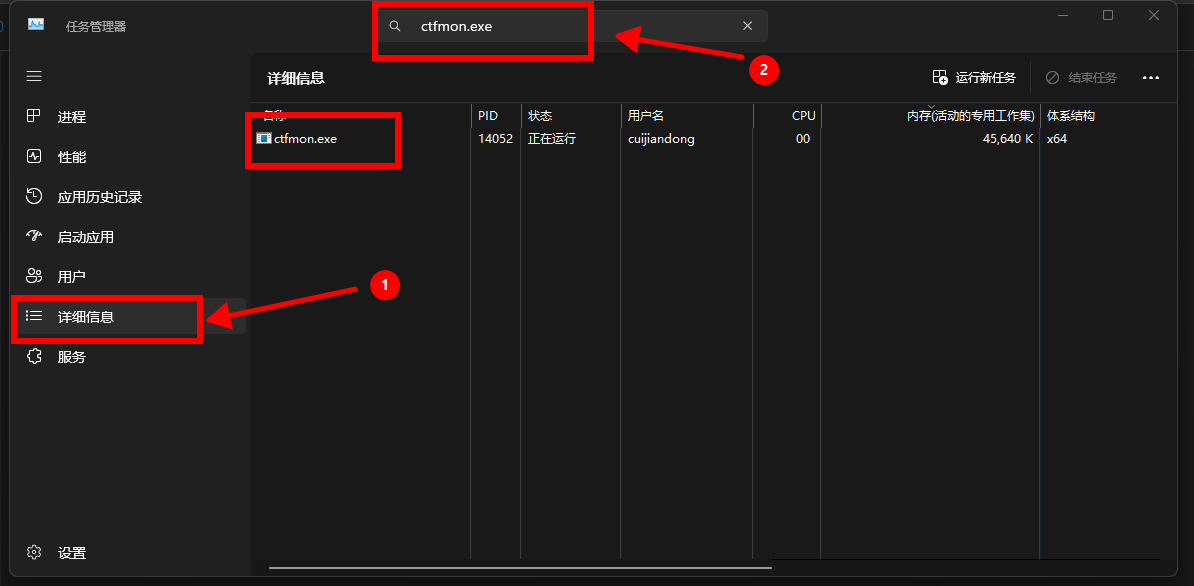This screenshot has width=1194, height=586.
Task: Click 运行新任务 (Run new task) button
Action: click(974, 78)
